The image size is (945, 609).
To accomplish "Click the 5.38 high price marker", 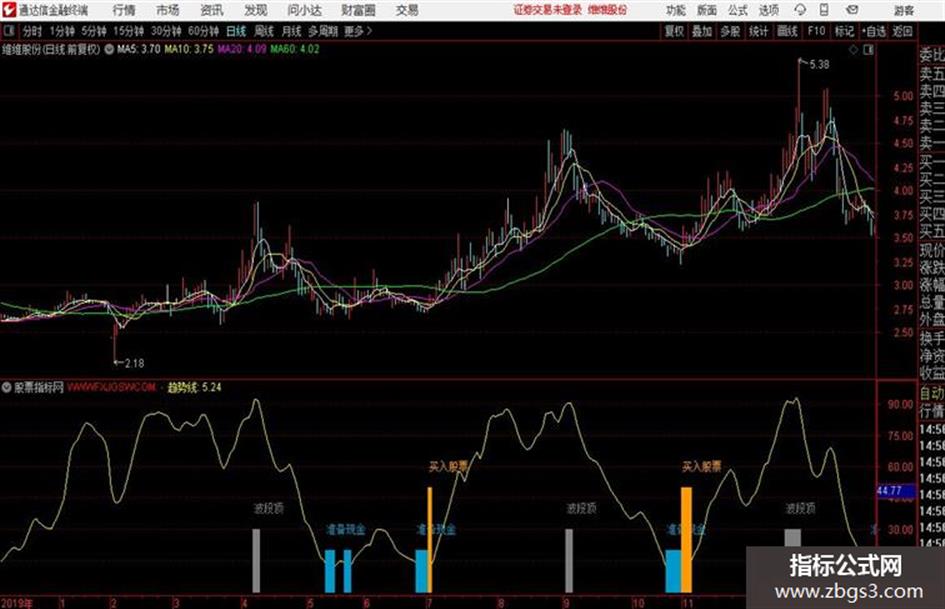I will [819, 65].
